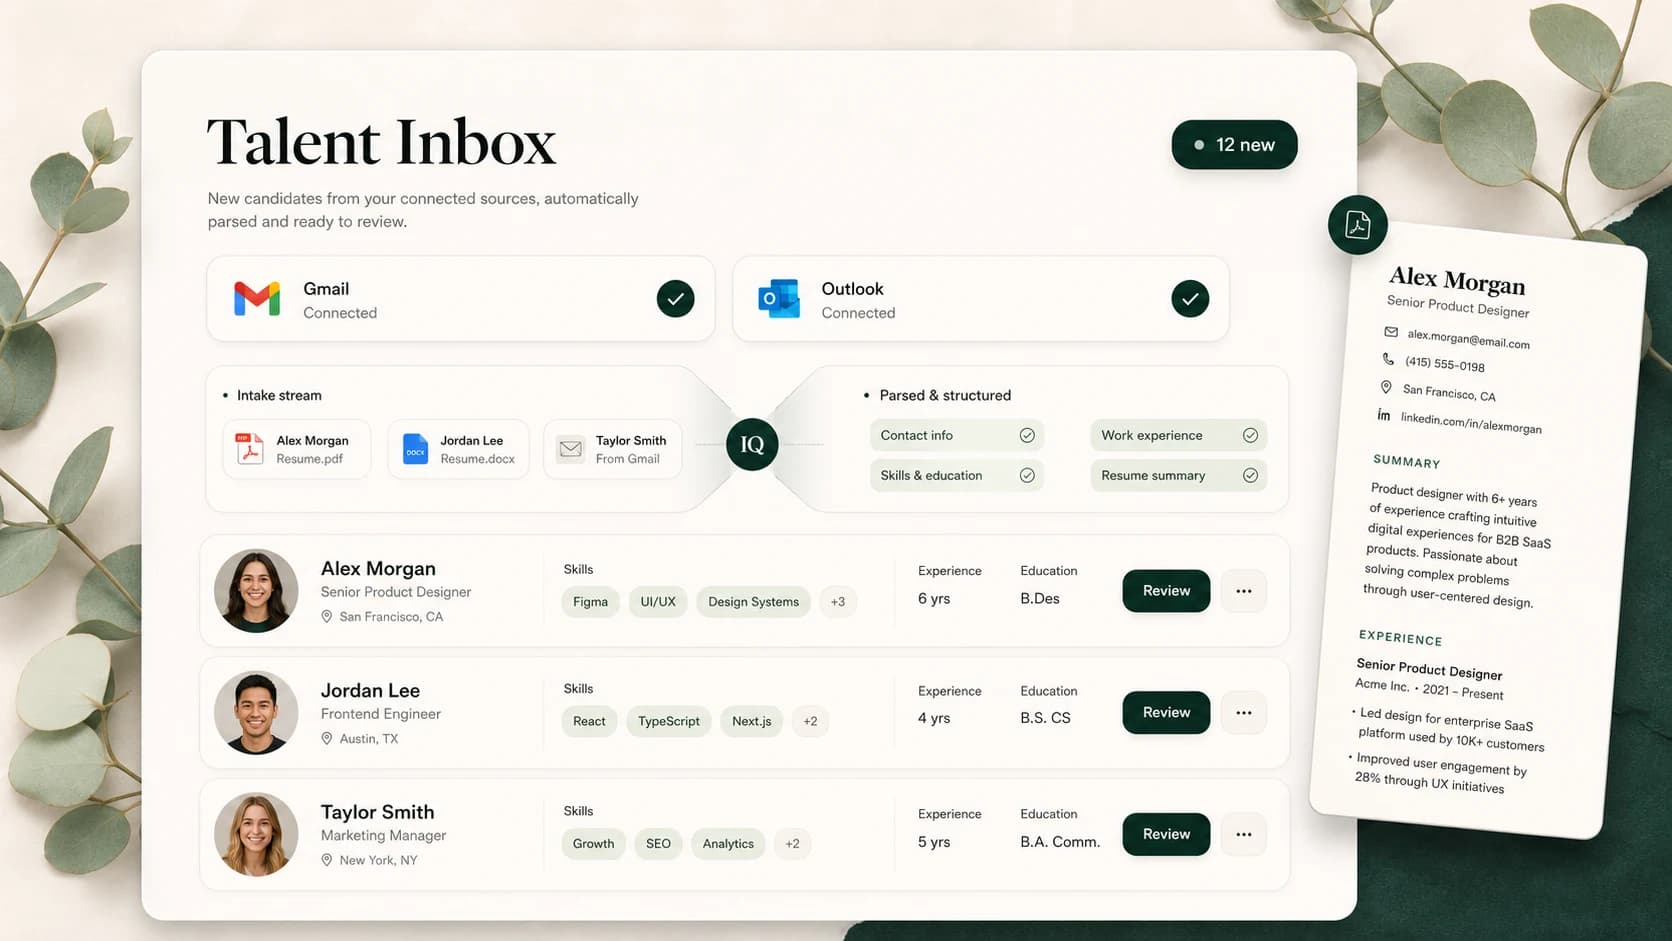Image resolution: width=1672 pixels, height=941 pixels.
Task: Click Jordan Lee's B.S. CS education value
Action: (1045, 718)
